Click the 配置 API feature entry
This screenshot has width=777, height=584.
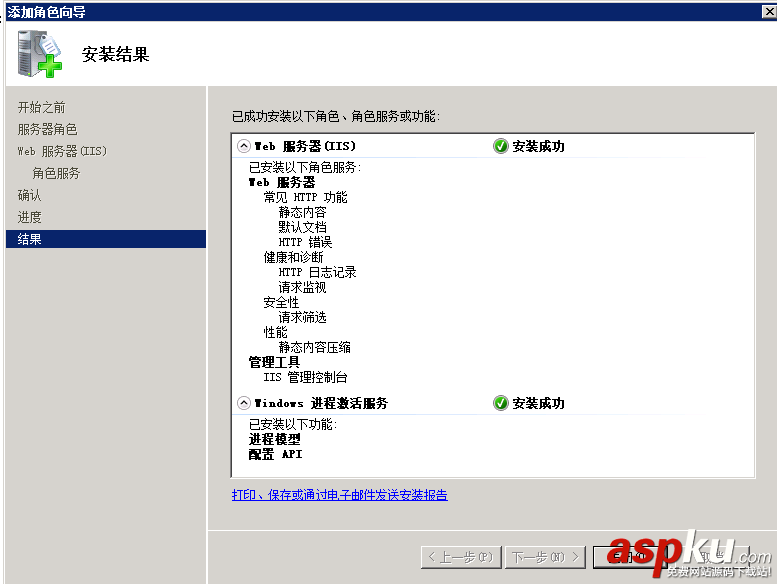click(275, 454)
